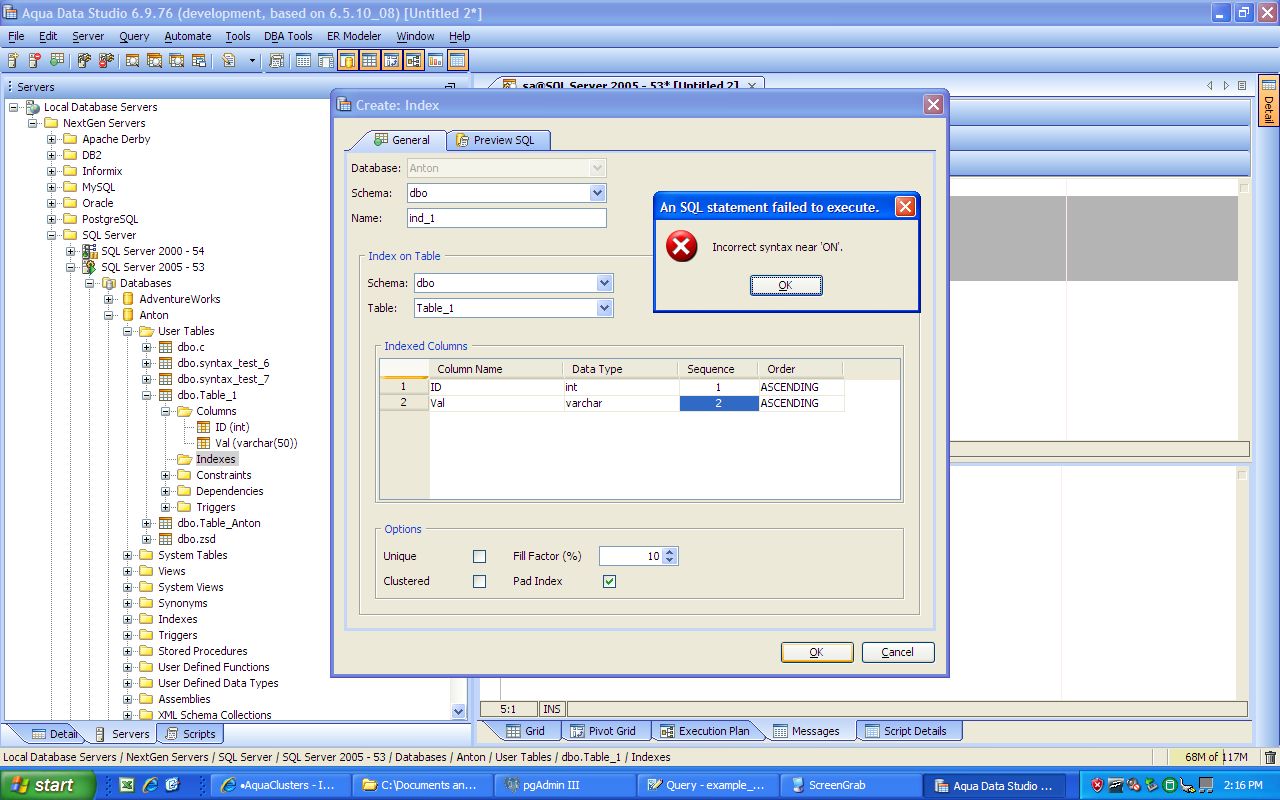This screenshot has width=1280, height=800.
Task: Open the ER Modeler menu
Action: 354,36
